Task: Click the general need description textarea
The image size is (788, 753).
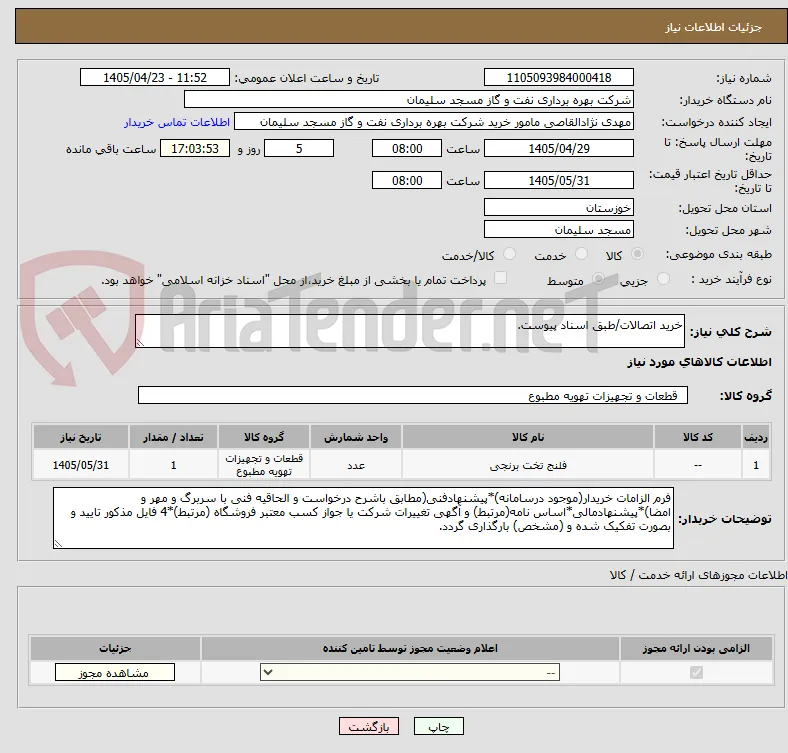Action: click(x=410, y=331)
